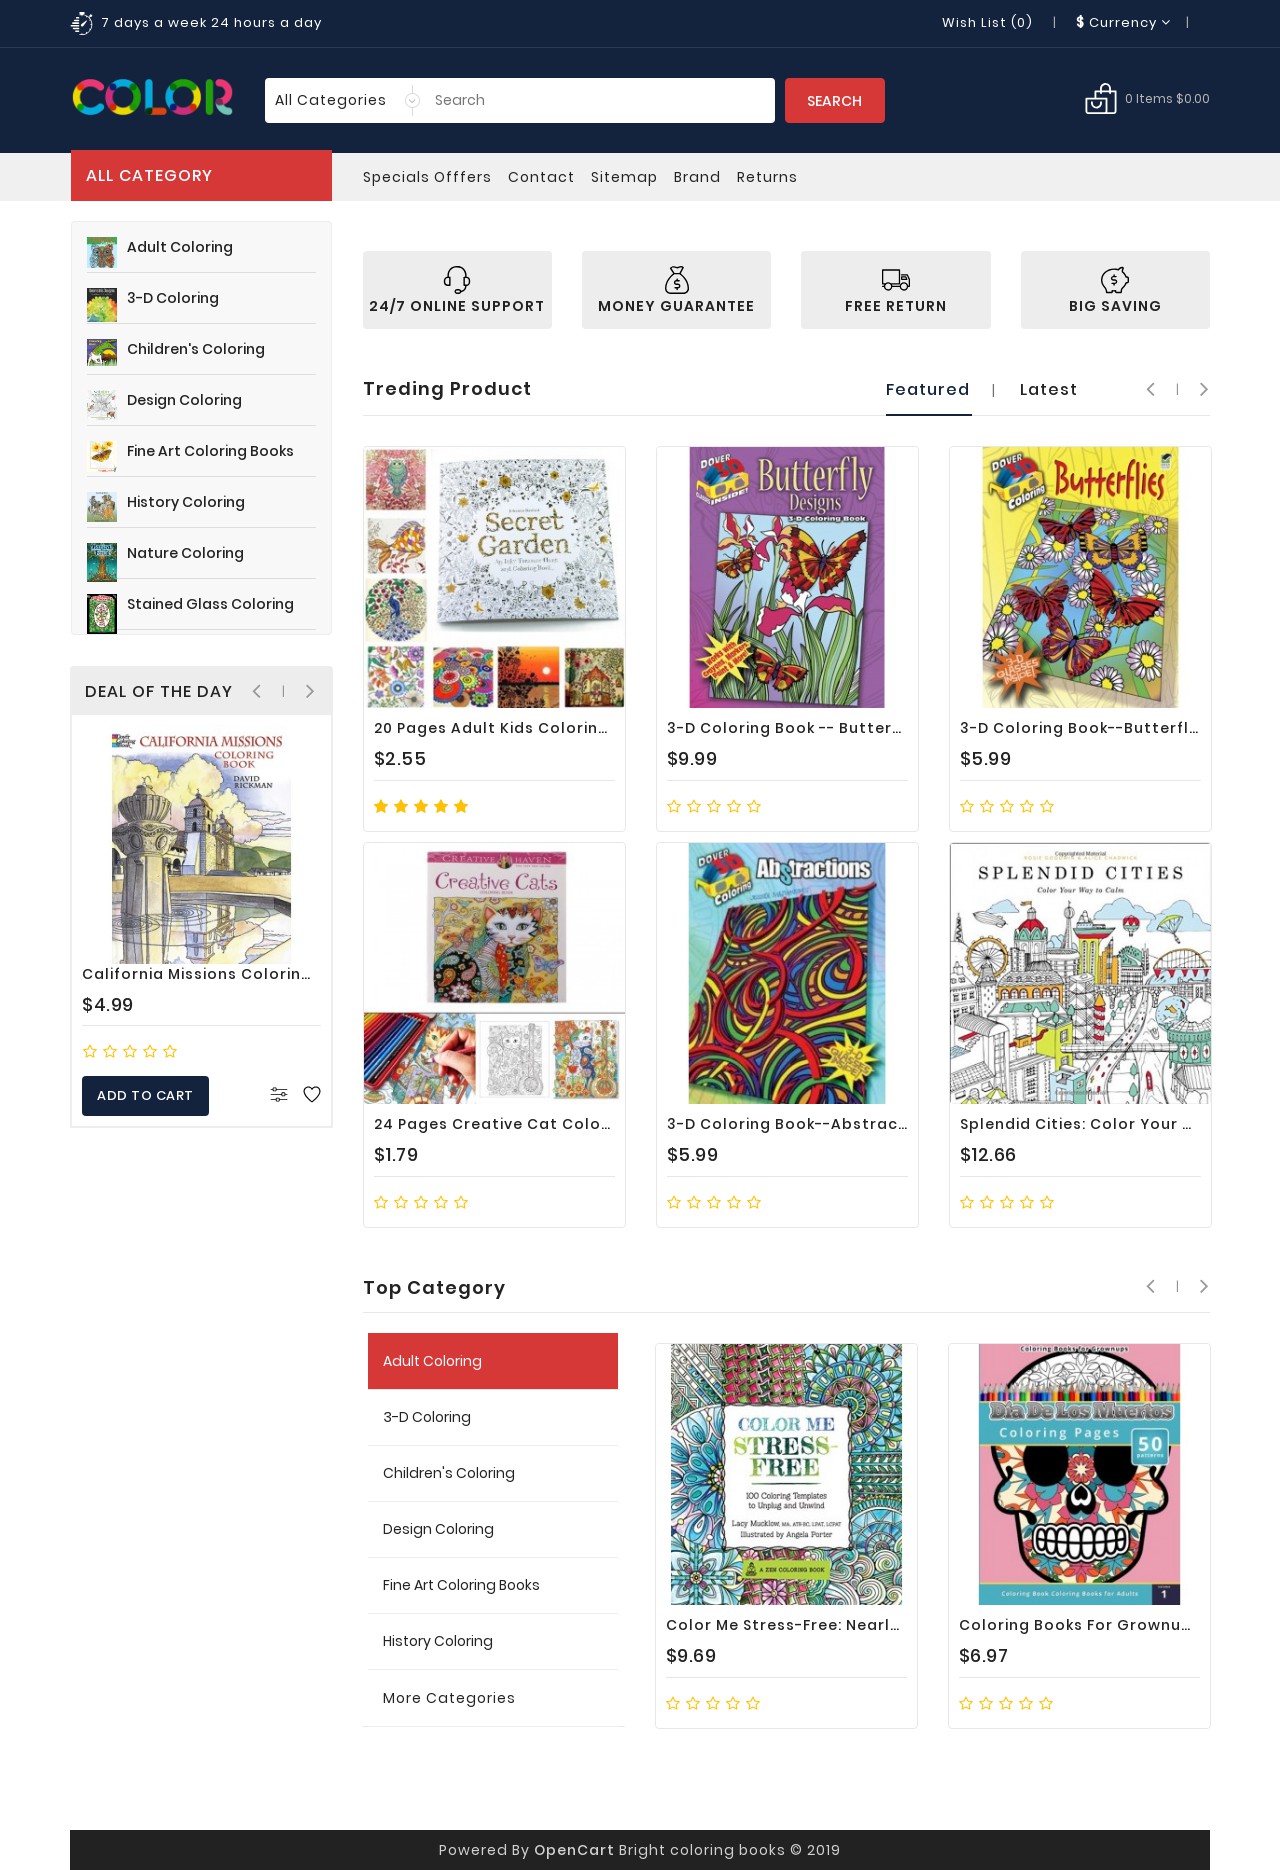
Task: Show previous Treding Product slide
Action: (x=1151, y=389)
